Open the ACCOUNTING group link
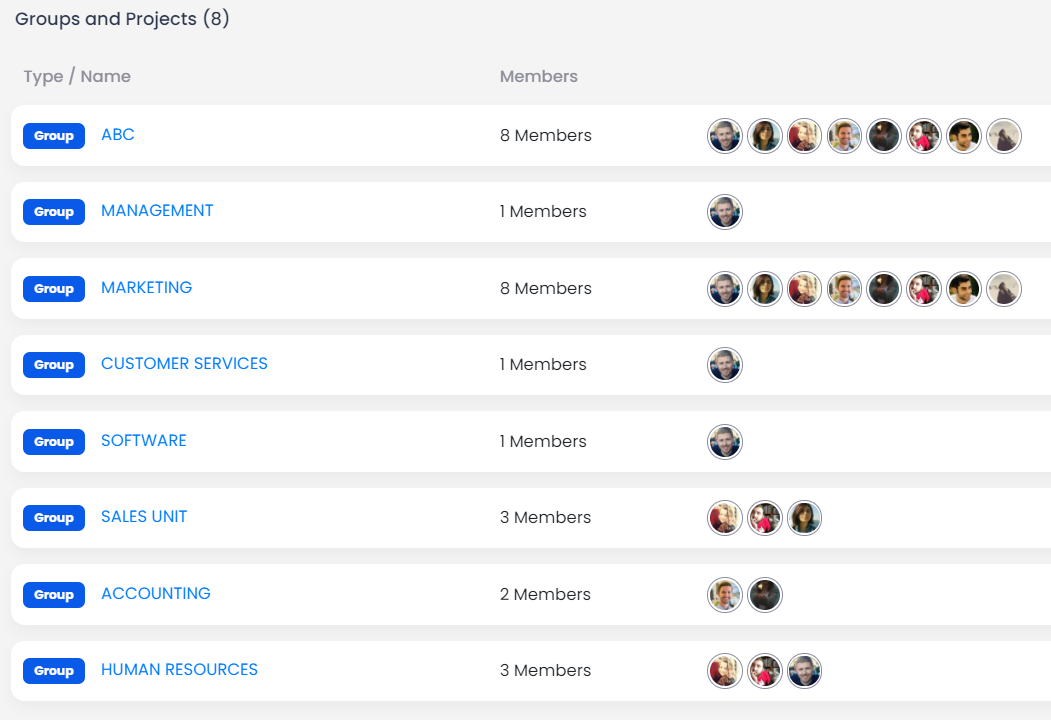The image size is (1051, 720). coord(156,594)
